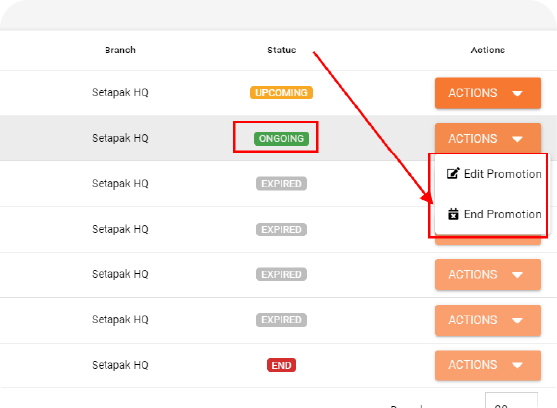Sort by the Branch column header
The image size is (557, 408).
[x=120, y=50]
